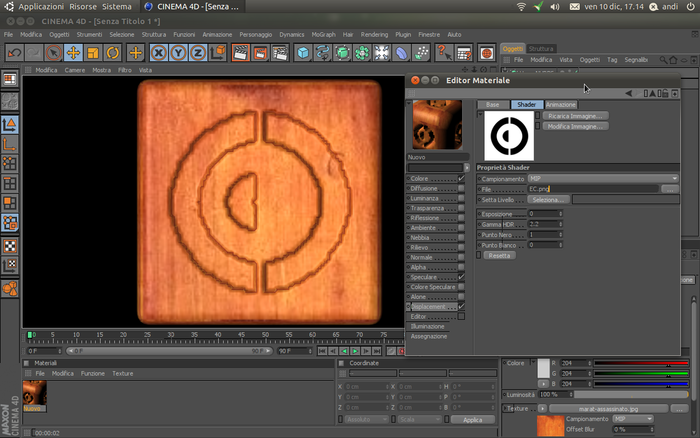Image resolution: width=700 pixels, height=438 pixels.
Task: Open the Campionamento MIP dropdown in Shader
Action: 603,179
